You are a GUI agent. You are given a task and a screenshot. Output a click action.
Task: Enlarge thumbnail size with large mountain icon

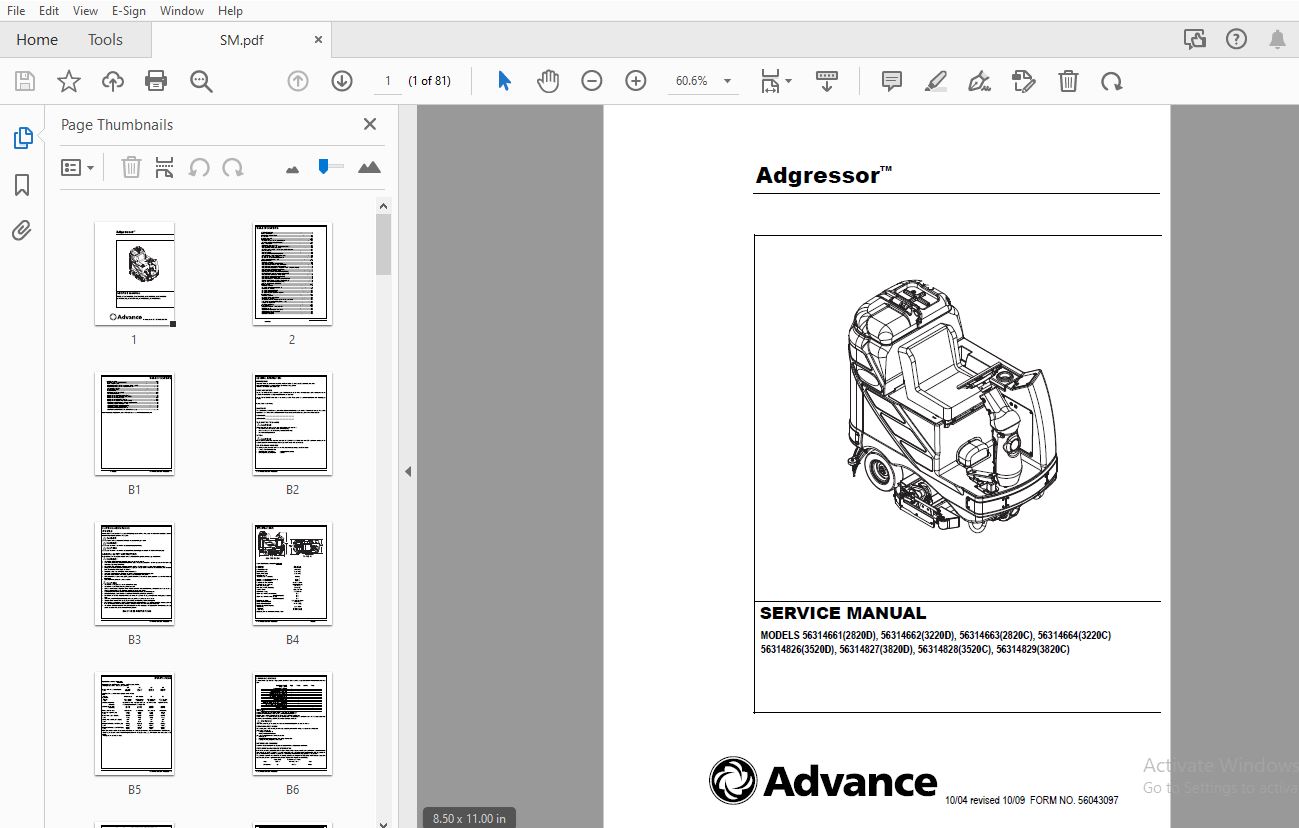coord(369,168)
